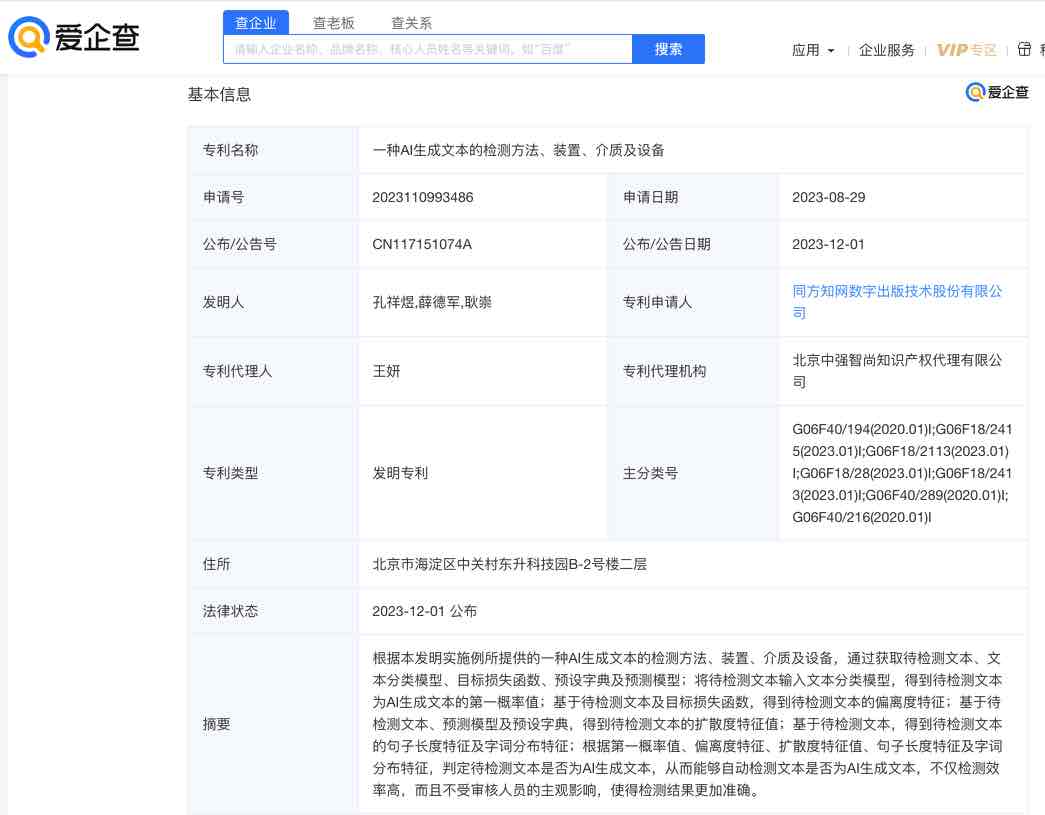Click legal status 2023-12-01 公布
The image size is (1045, 815).
click(425, 611)
